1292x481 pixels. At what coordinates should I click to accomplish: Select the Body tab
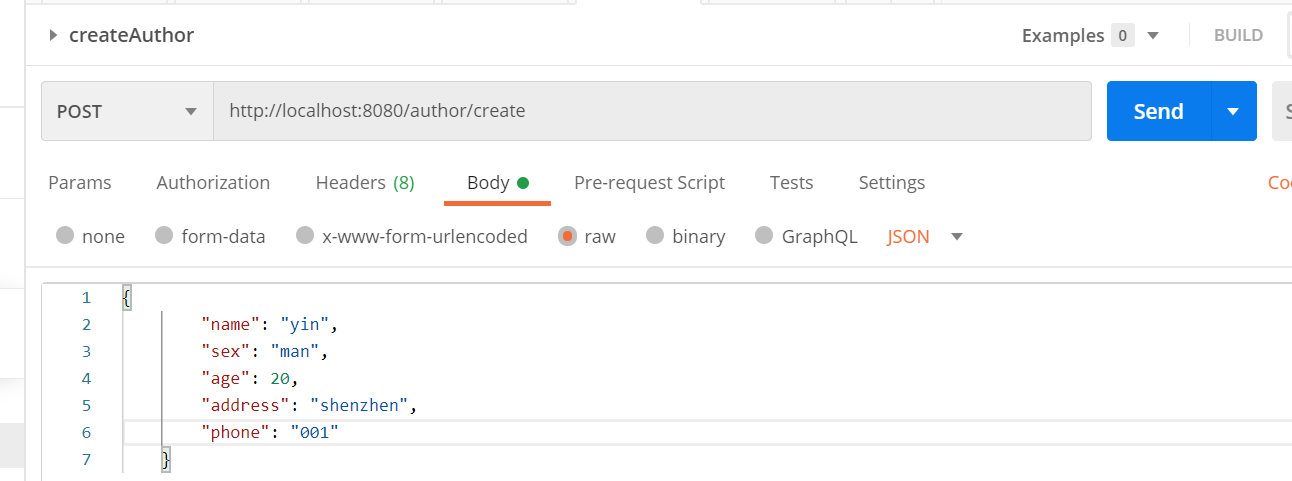[496, 183]
